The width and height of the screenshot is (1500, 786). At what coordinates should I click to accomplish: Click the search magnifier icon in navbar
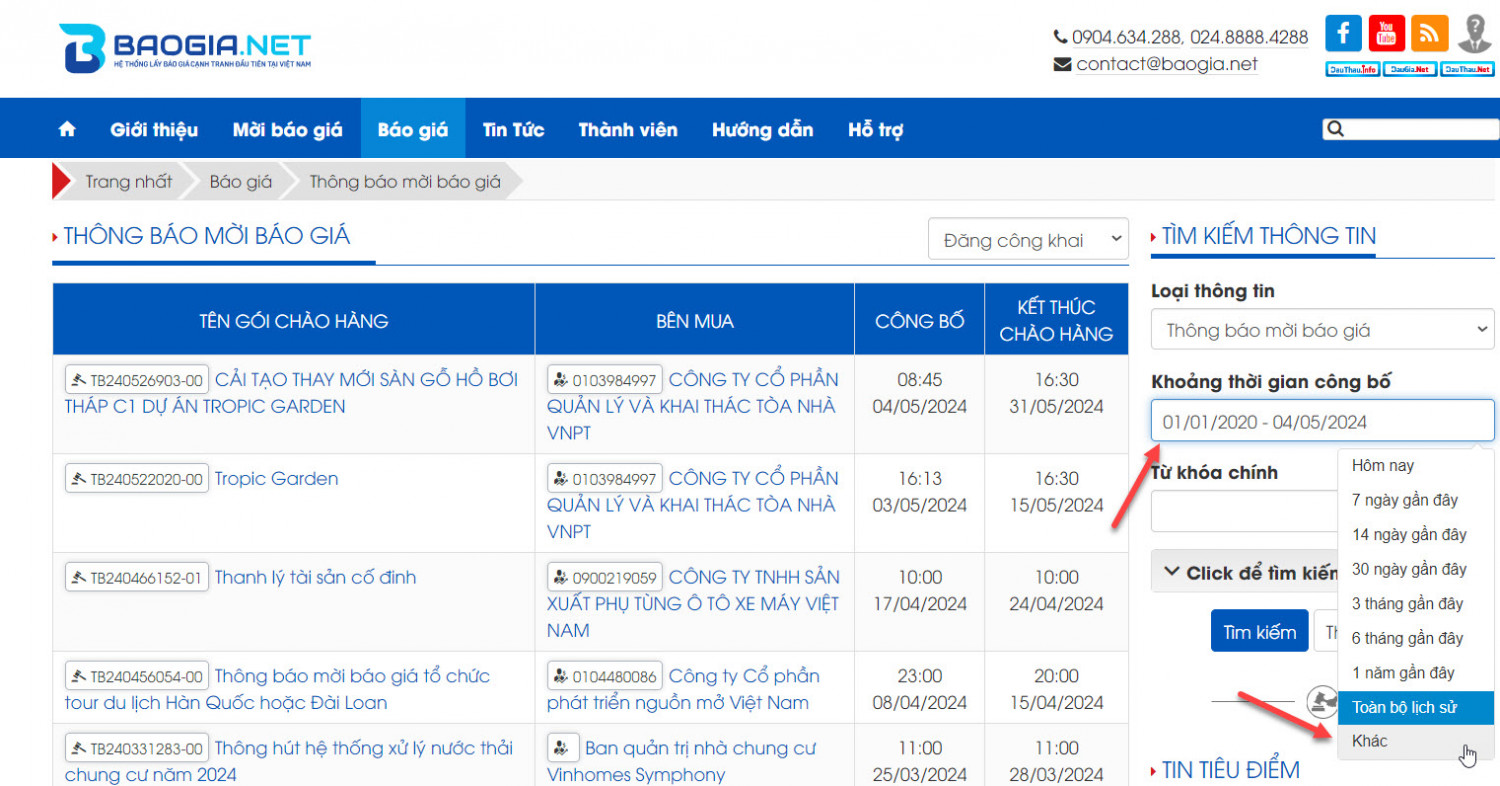(1335, 129)
